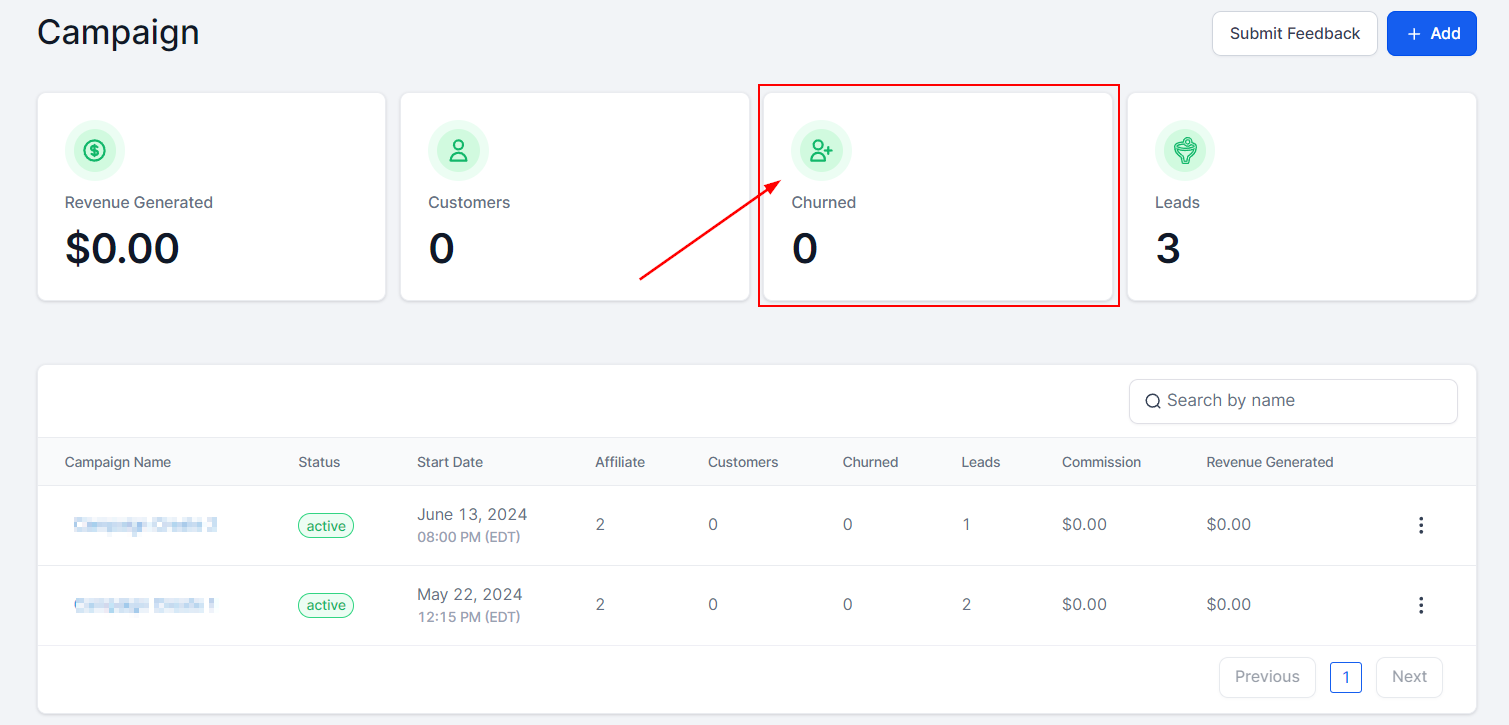Click the magnifier icon in search box
Viewport: 1509px width, 725px height.
point(1153,401)
